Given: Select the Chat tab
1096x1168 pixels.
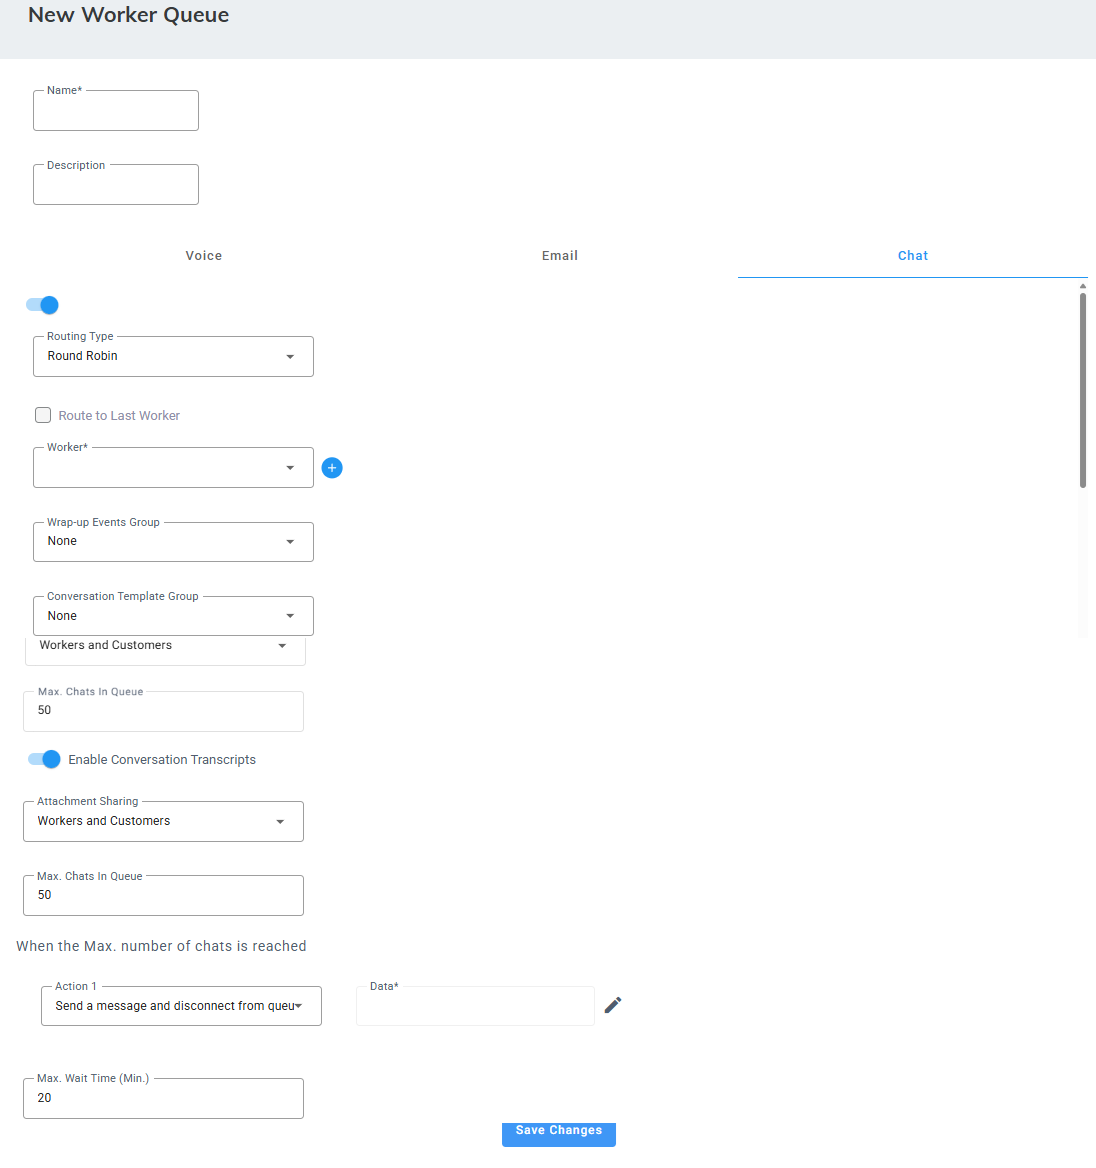Looking at the screenshot, I should 912,256.
